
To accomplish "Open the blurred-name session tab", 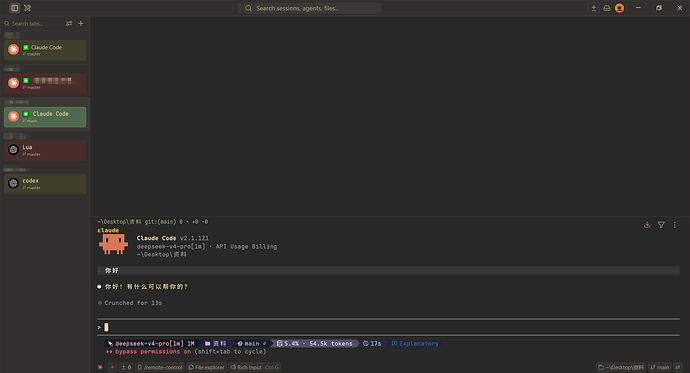I will (x=45, y=84).
